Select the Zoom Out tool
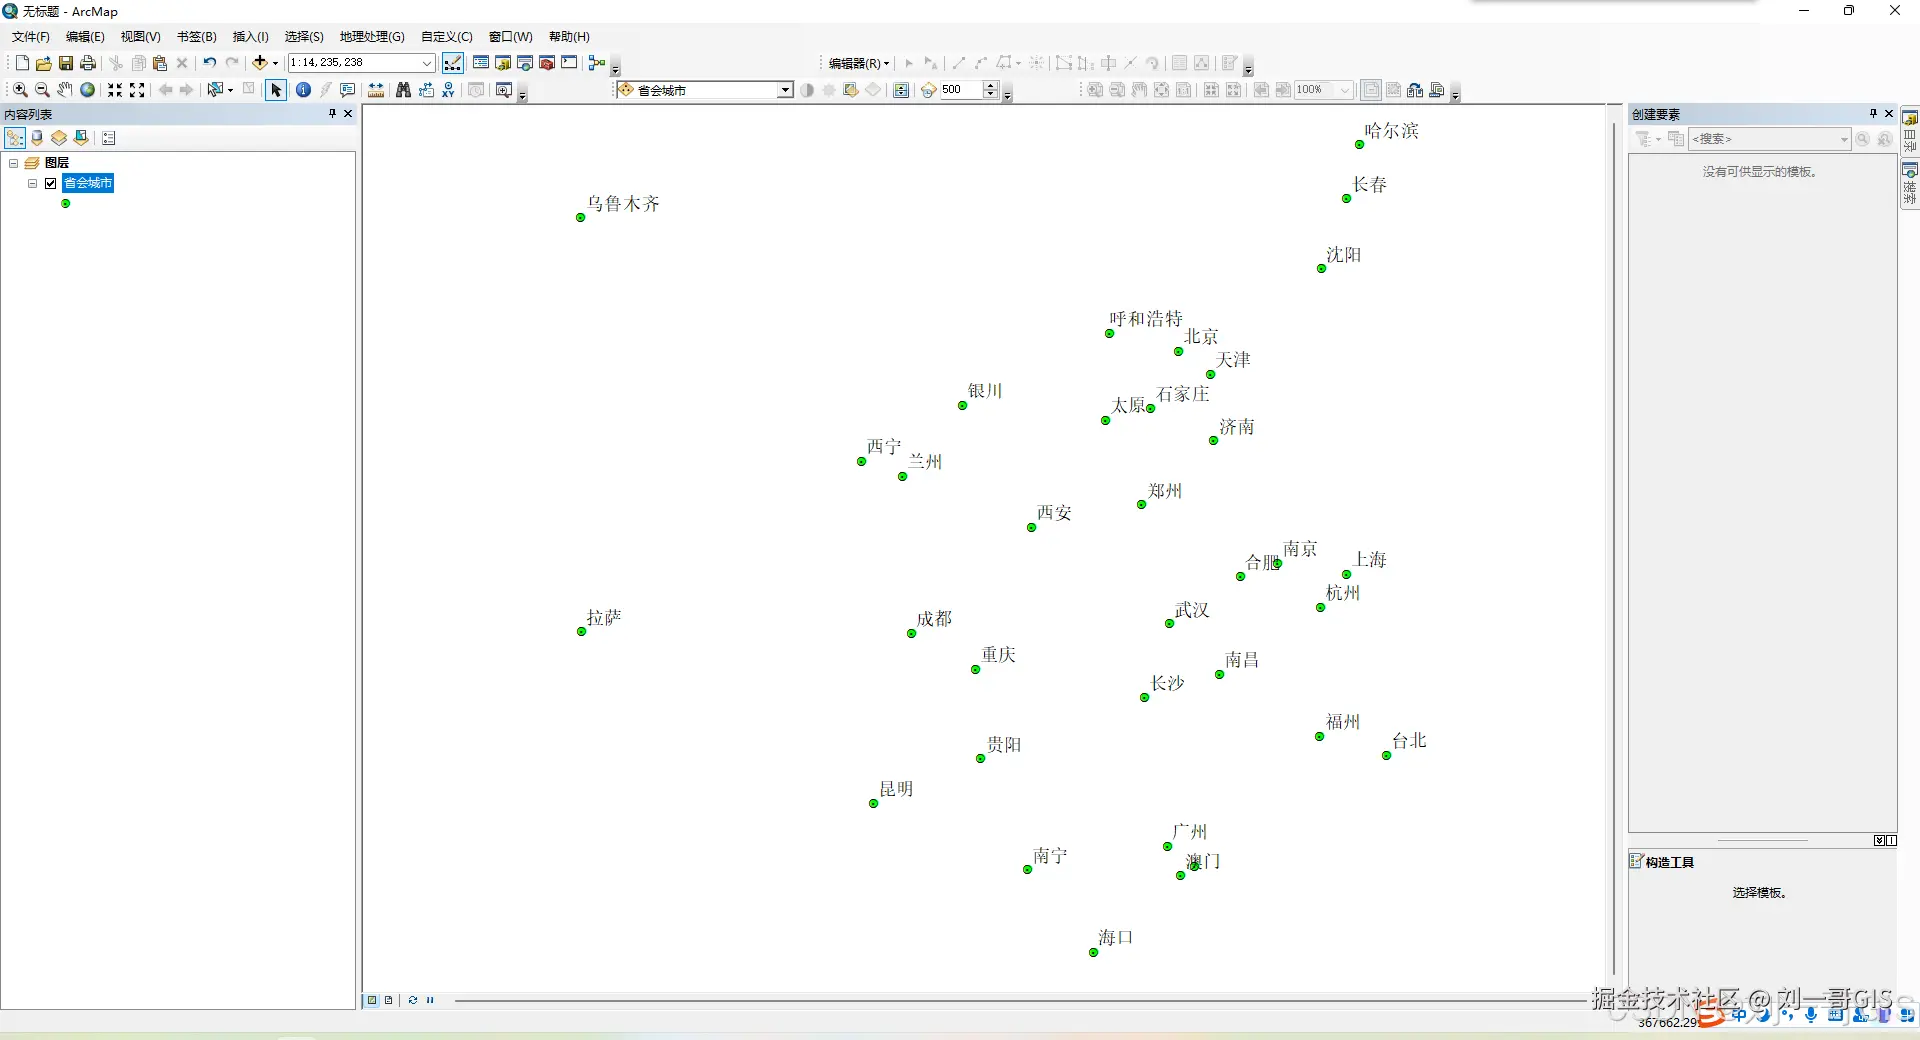Screen dimensions: 1920x1040 pyautogui.click(x=42, y=90)
